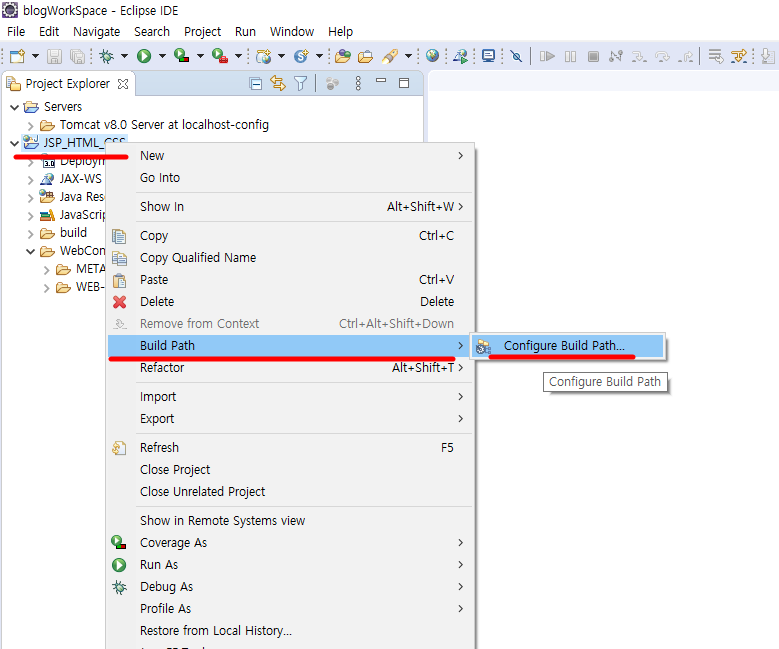Open the New wizard dropdown arrow

point(35,56)
